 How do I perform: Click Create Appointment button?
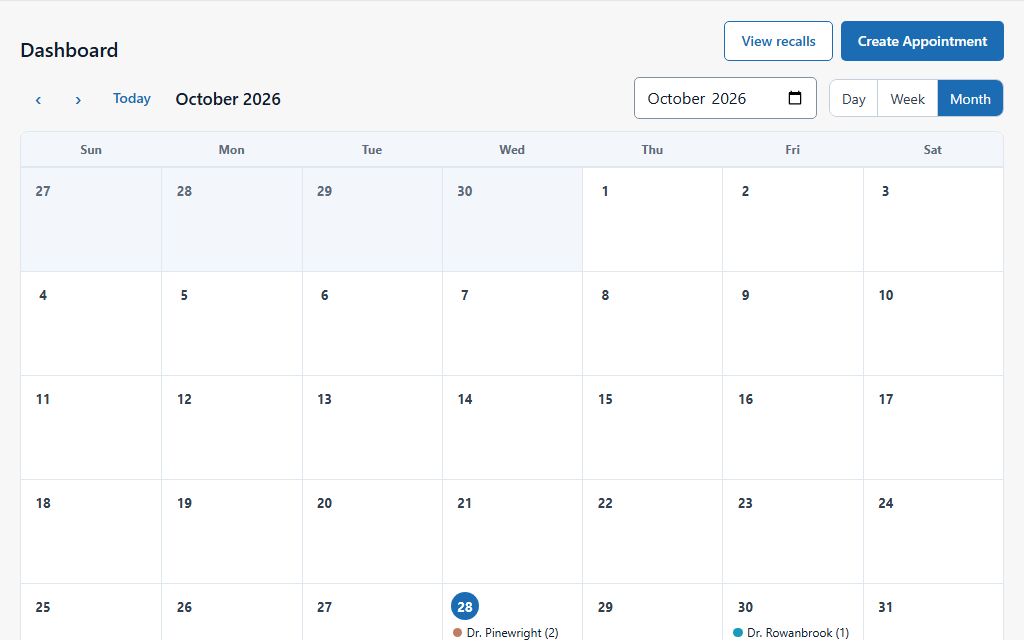pos(922,41)
